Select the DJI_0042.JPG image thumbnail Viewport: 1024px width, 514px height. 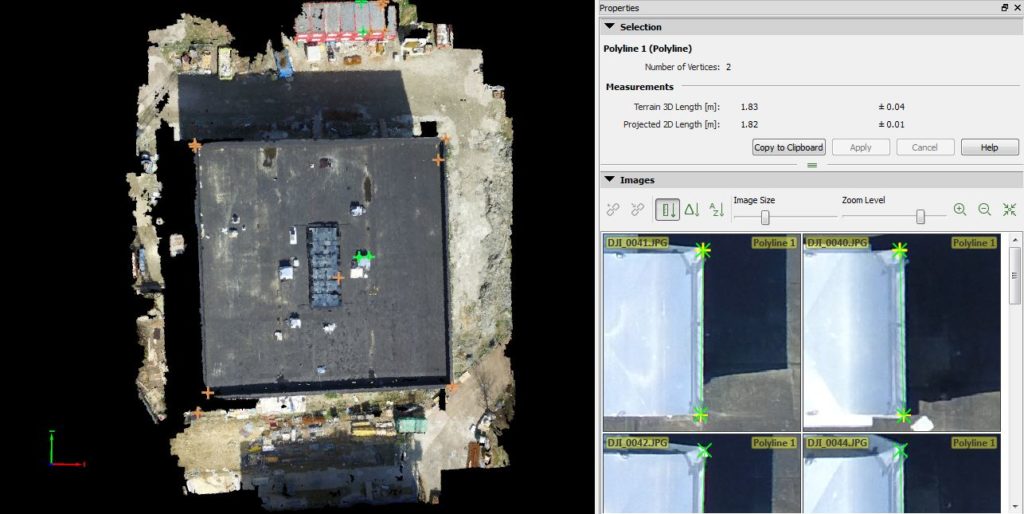click(702, 474)
